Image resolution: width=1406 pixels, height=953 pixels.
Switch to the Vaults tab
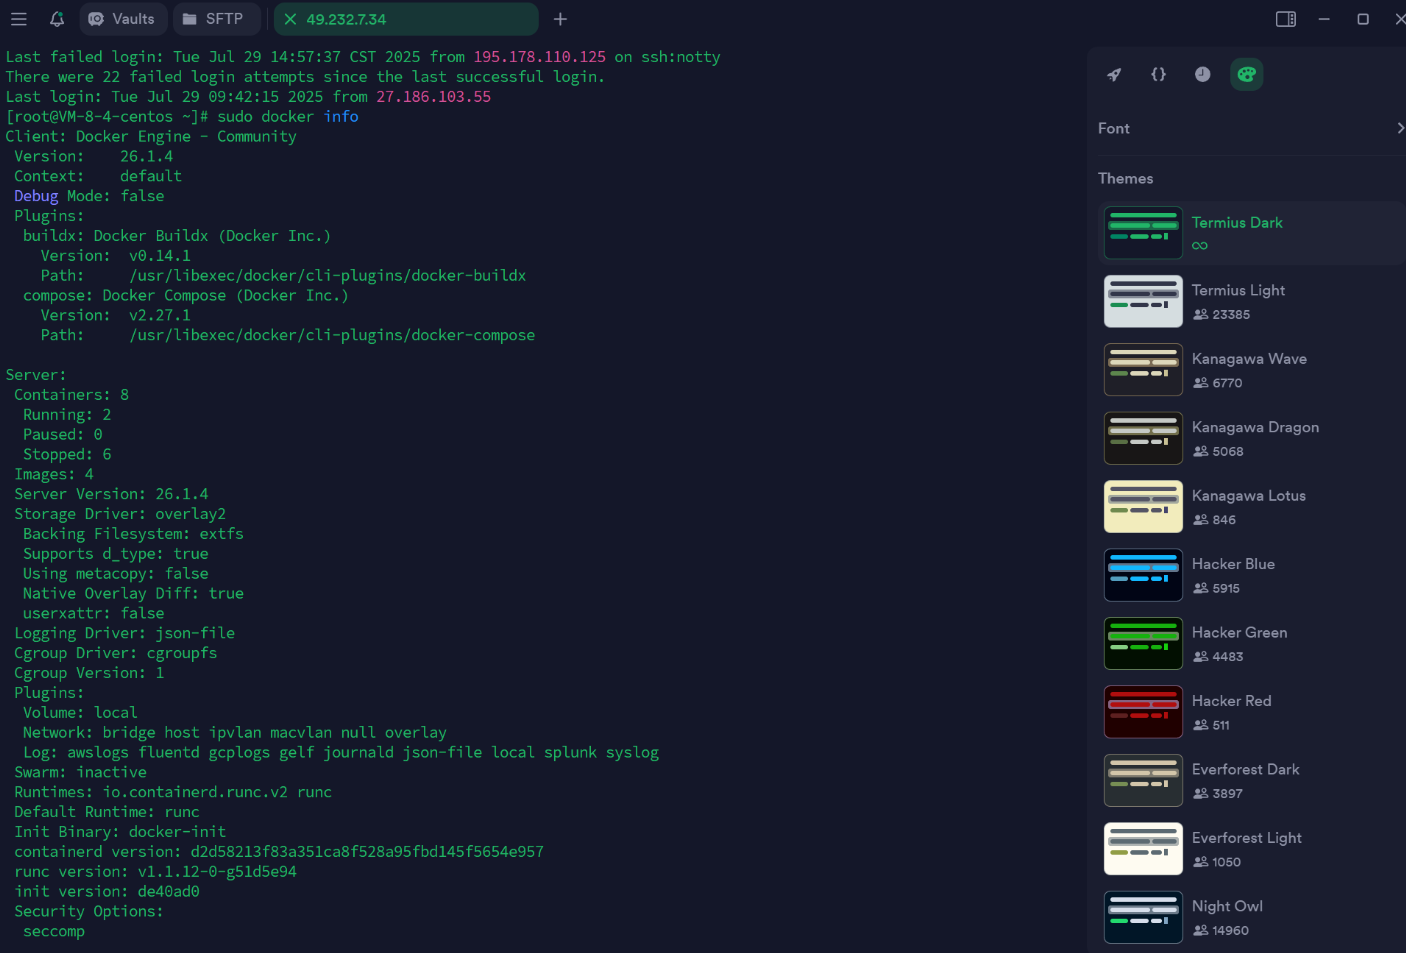click(x=122, y=19)
